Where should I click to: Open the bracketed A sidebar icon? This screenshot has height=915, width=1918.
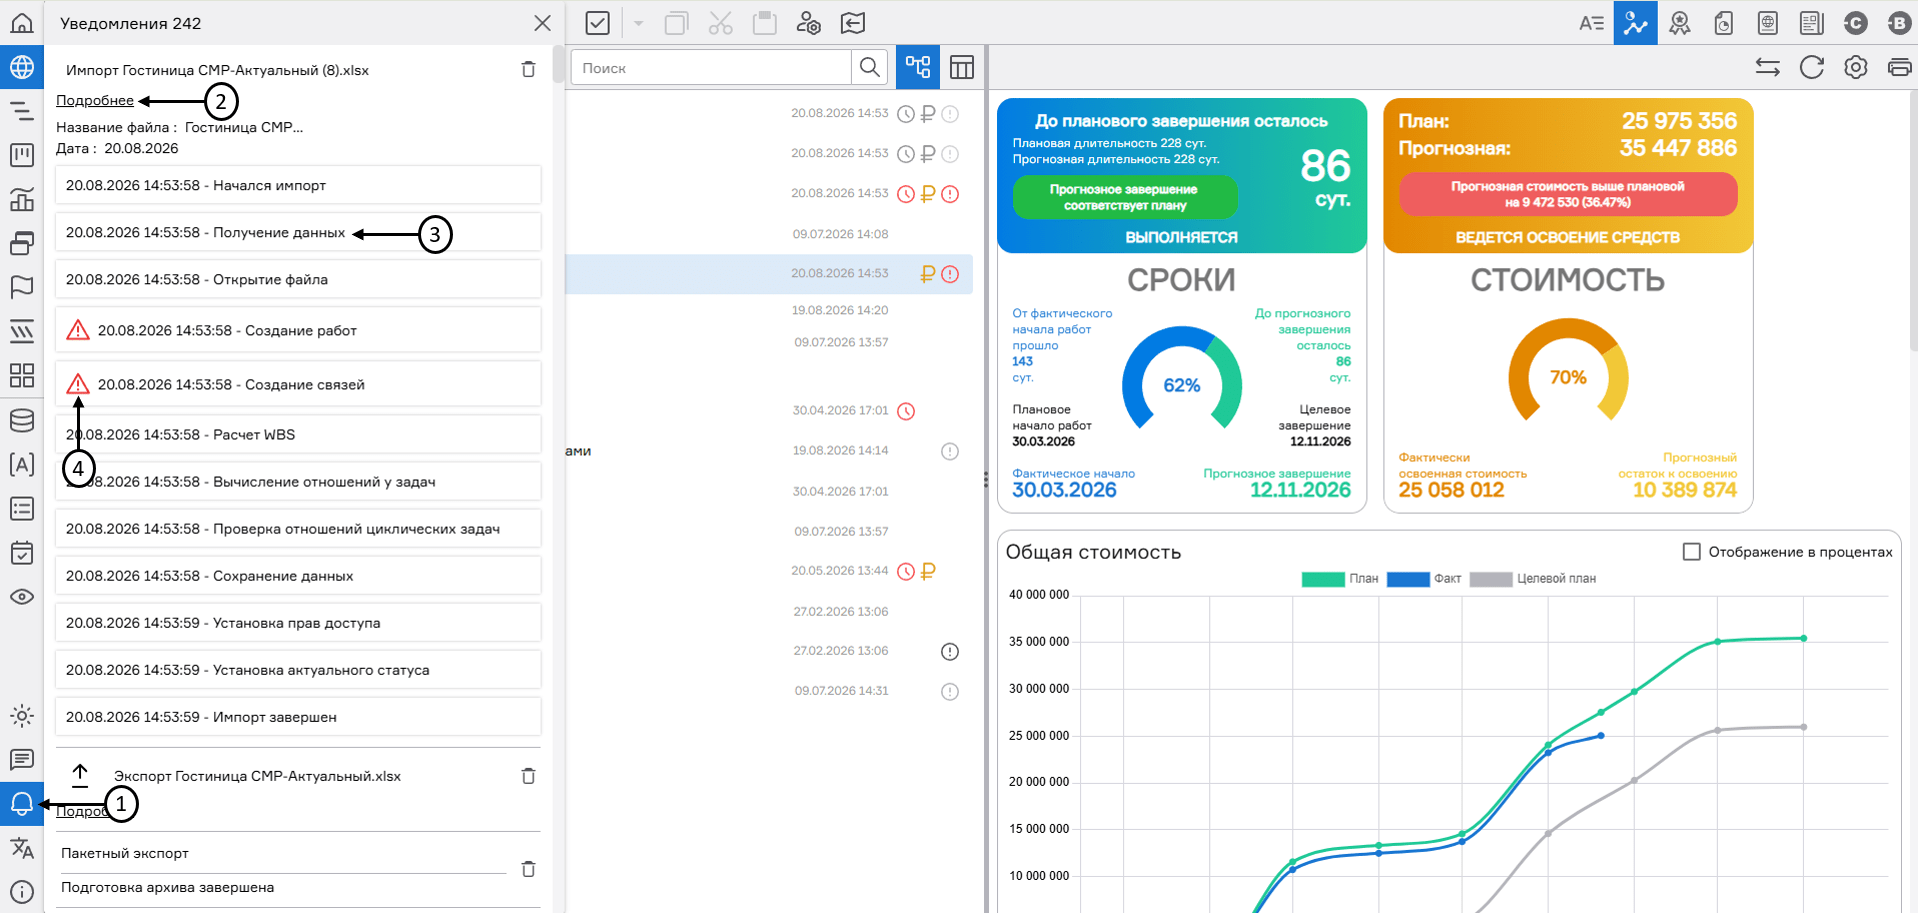point(22,464)
